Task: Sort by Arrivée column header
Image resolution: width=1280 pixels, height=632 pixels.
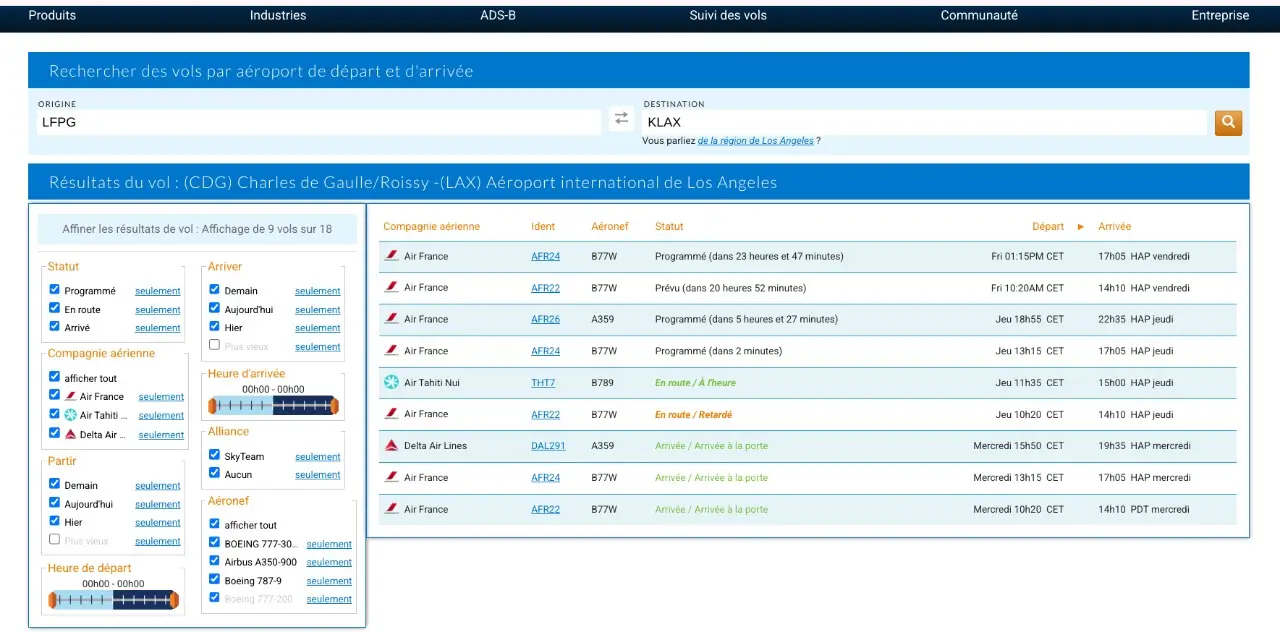Action: pos(1114,227)
